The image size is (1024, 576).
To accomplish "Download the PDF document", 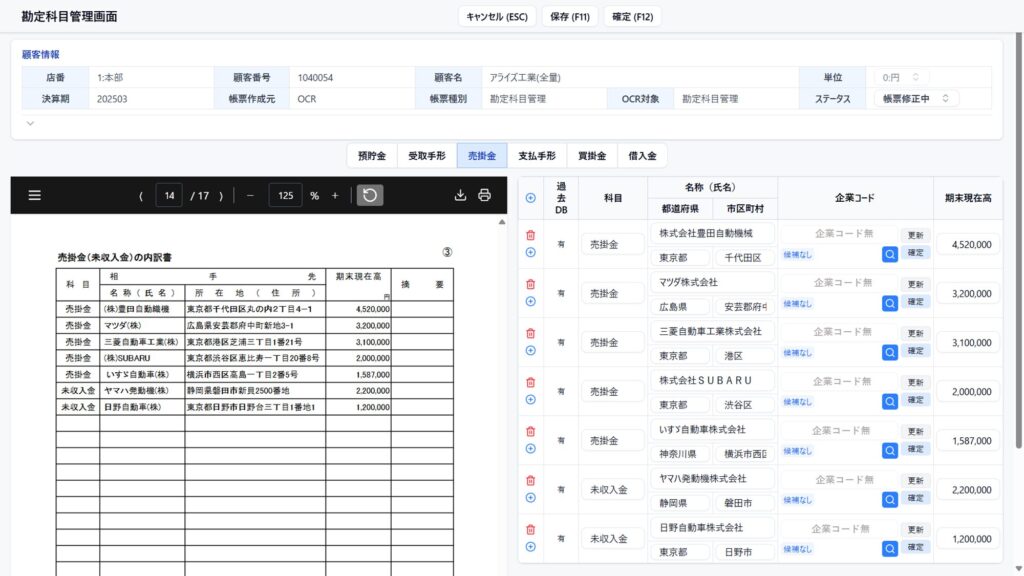I will [x=460, y=195].
